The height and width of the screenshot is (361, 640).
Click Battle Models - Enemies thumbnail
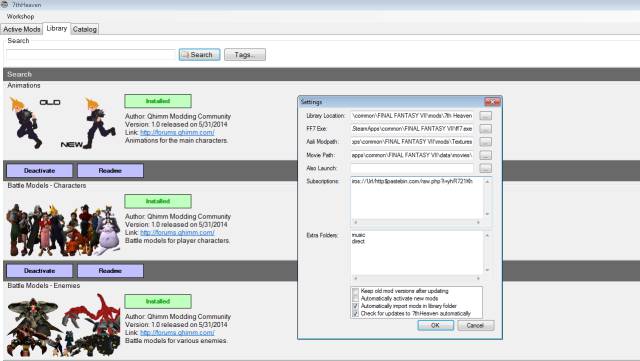[x=64, y=325]
